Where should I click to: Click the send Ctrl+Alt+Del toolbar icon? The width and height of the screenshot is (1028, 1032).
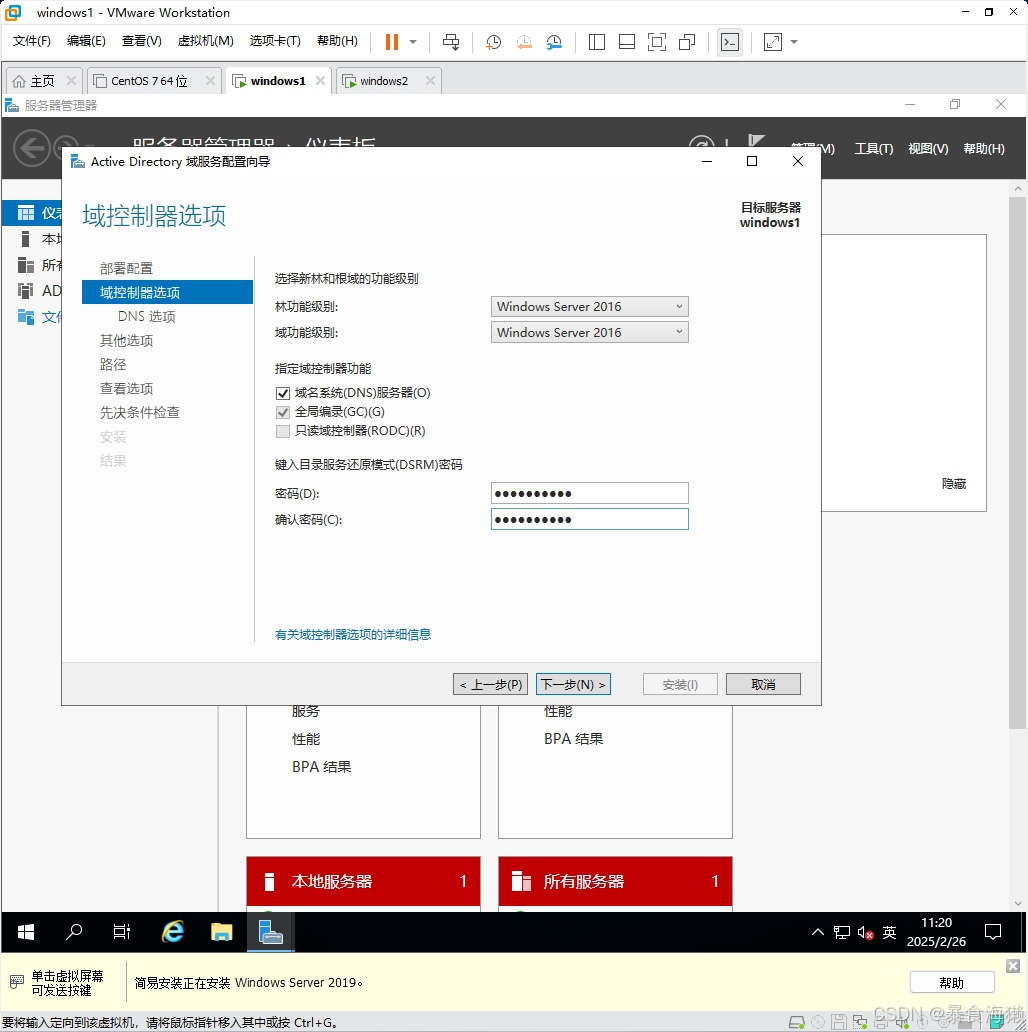[451, 42]
